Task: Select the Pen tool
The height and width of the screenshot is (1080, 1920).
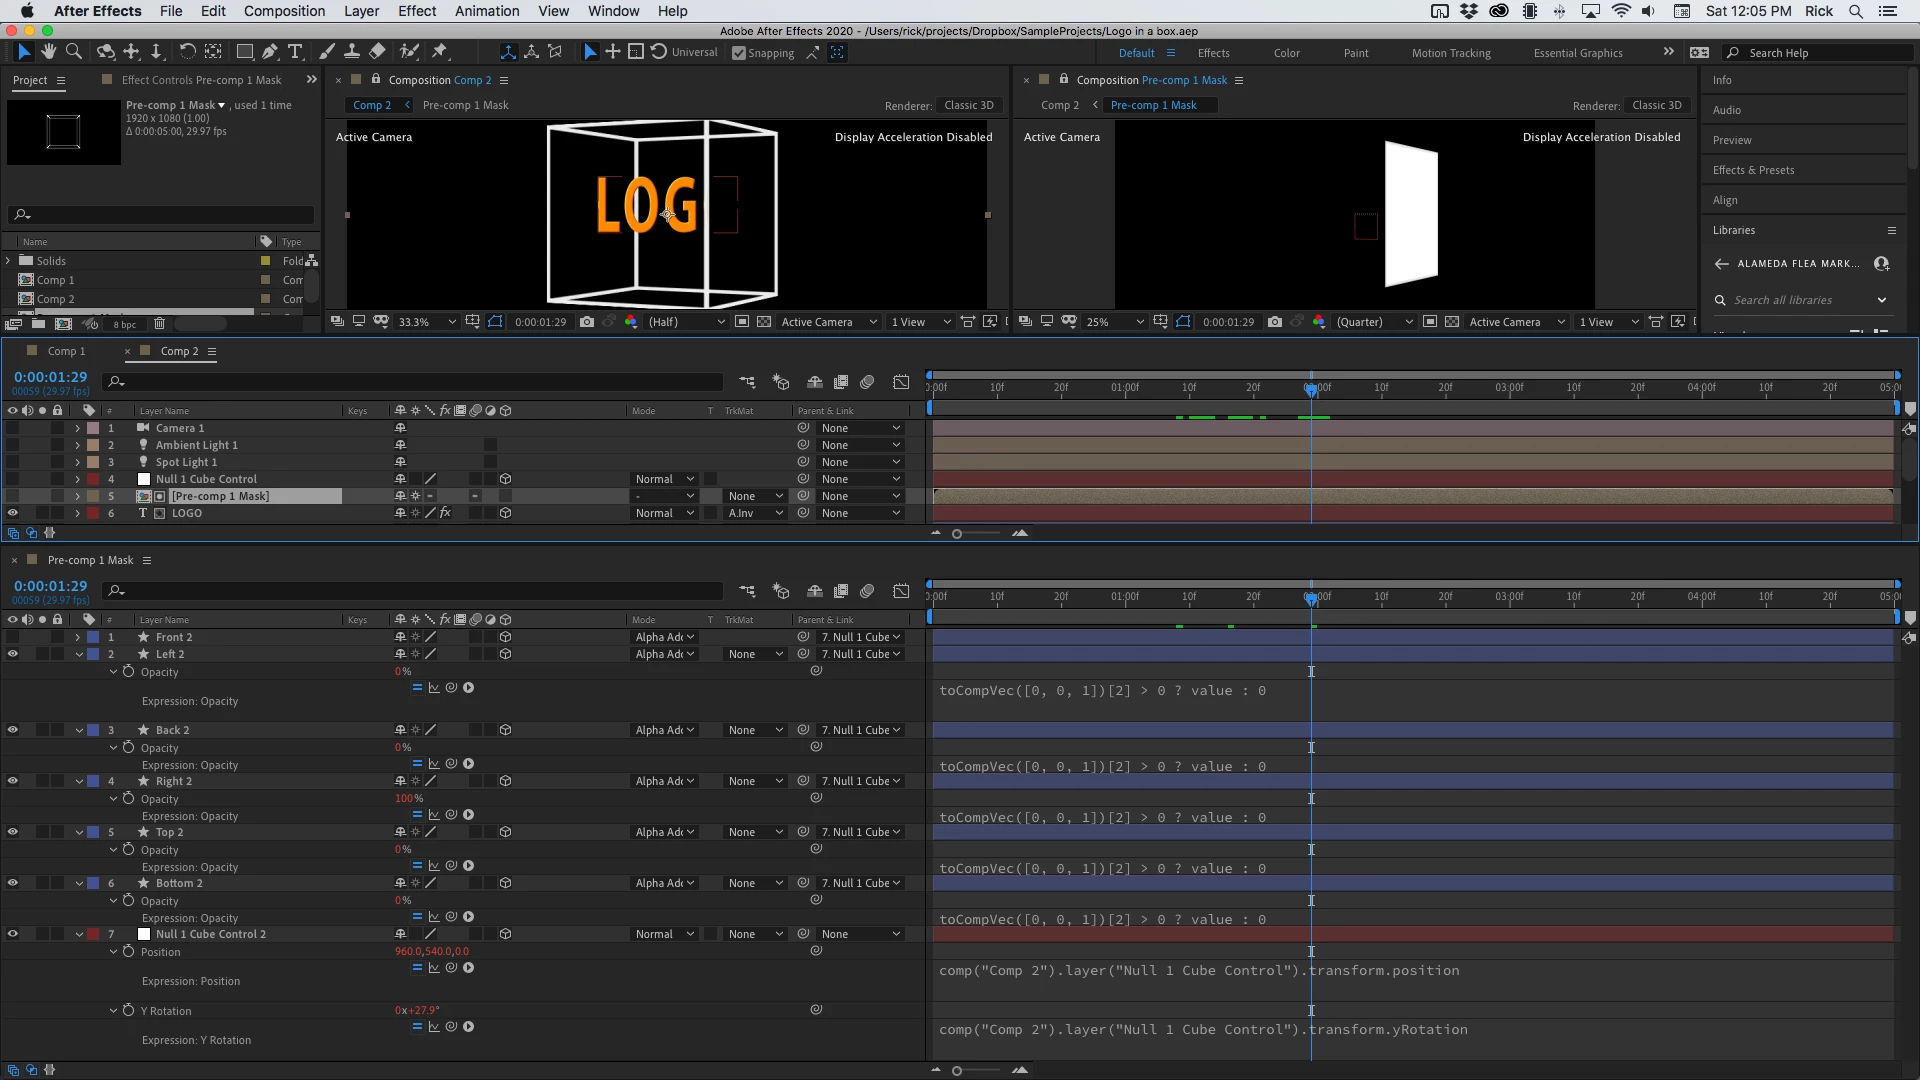Action: point(270,52)
